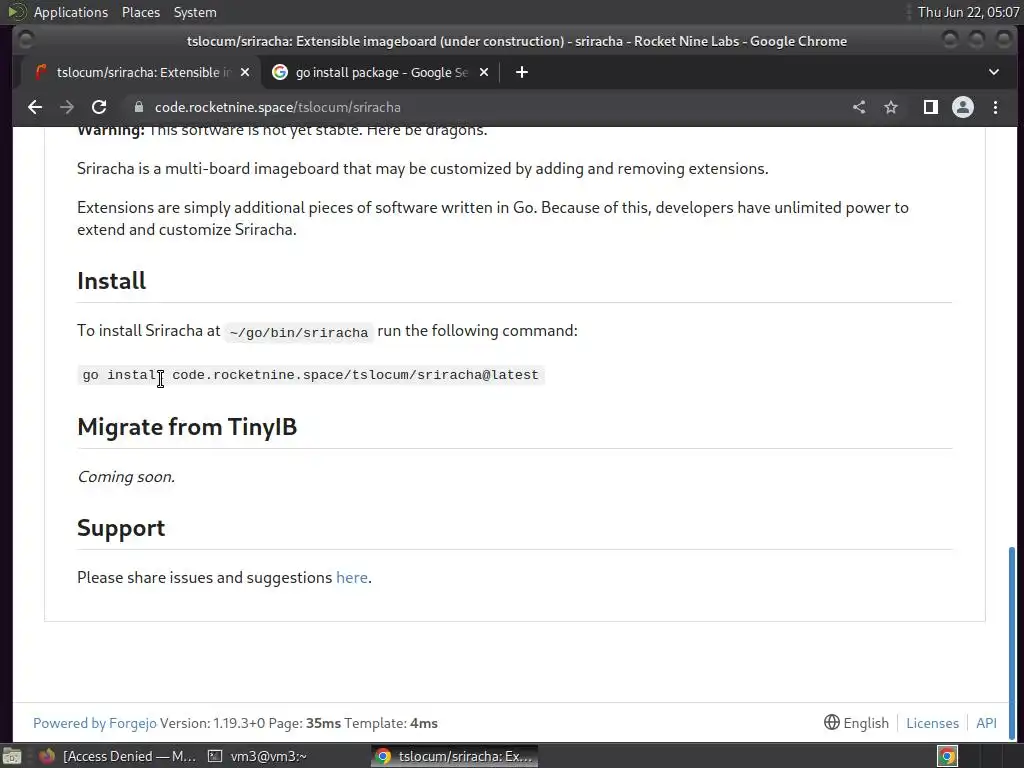Bookmark this page with star icon
This screenshot has height=768, width=1024.
[891, 107]
